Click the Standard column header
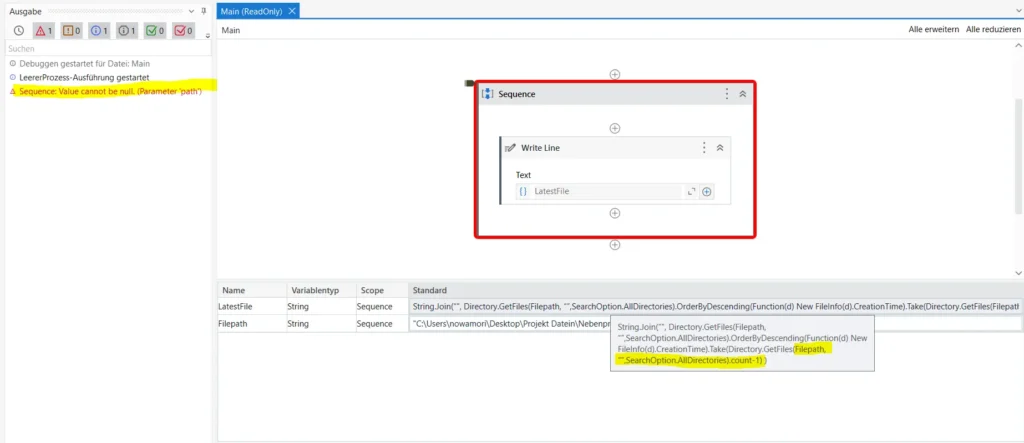 coord(716,290)
